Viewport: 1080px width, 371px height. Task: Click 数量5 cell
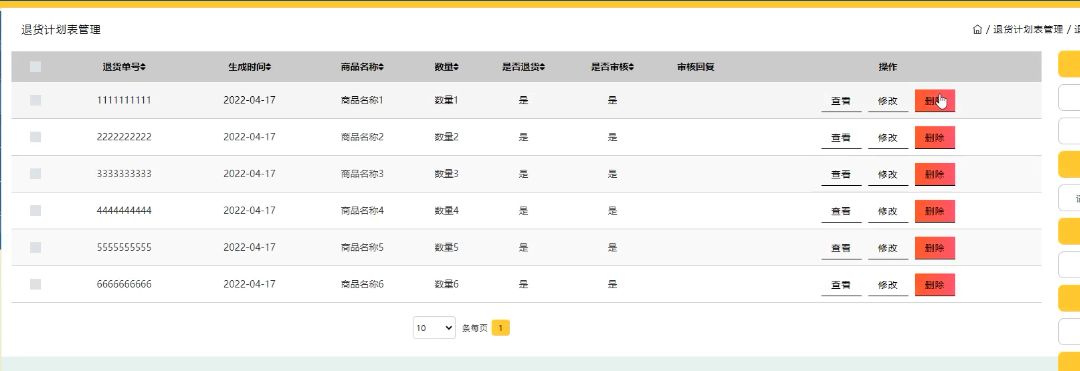[x=446, y=247]
